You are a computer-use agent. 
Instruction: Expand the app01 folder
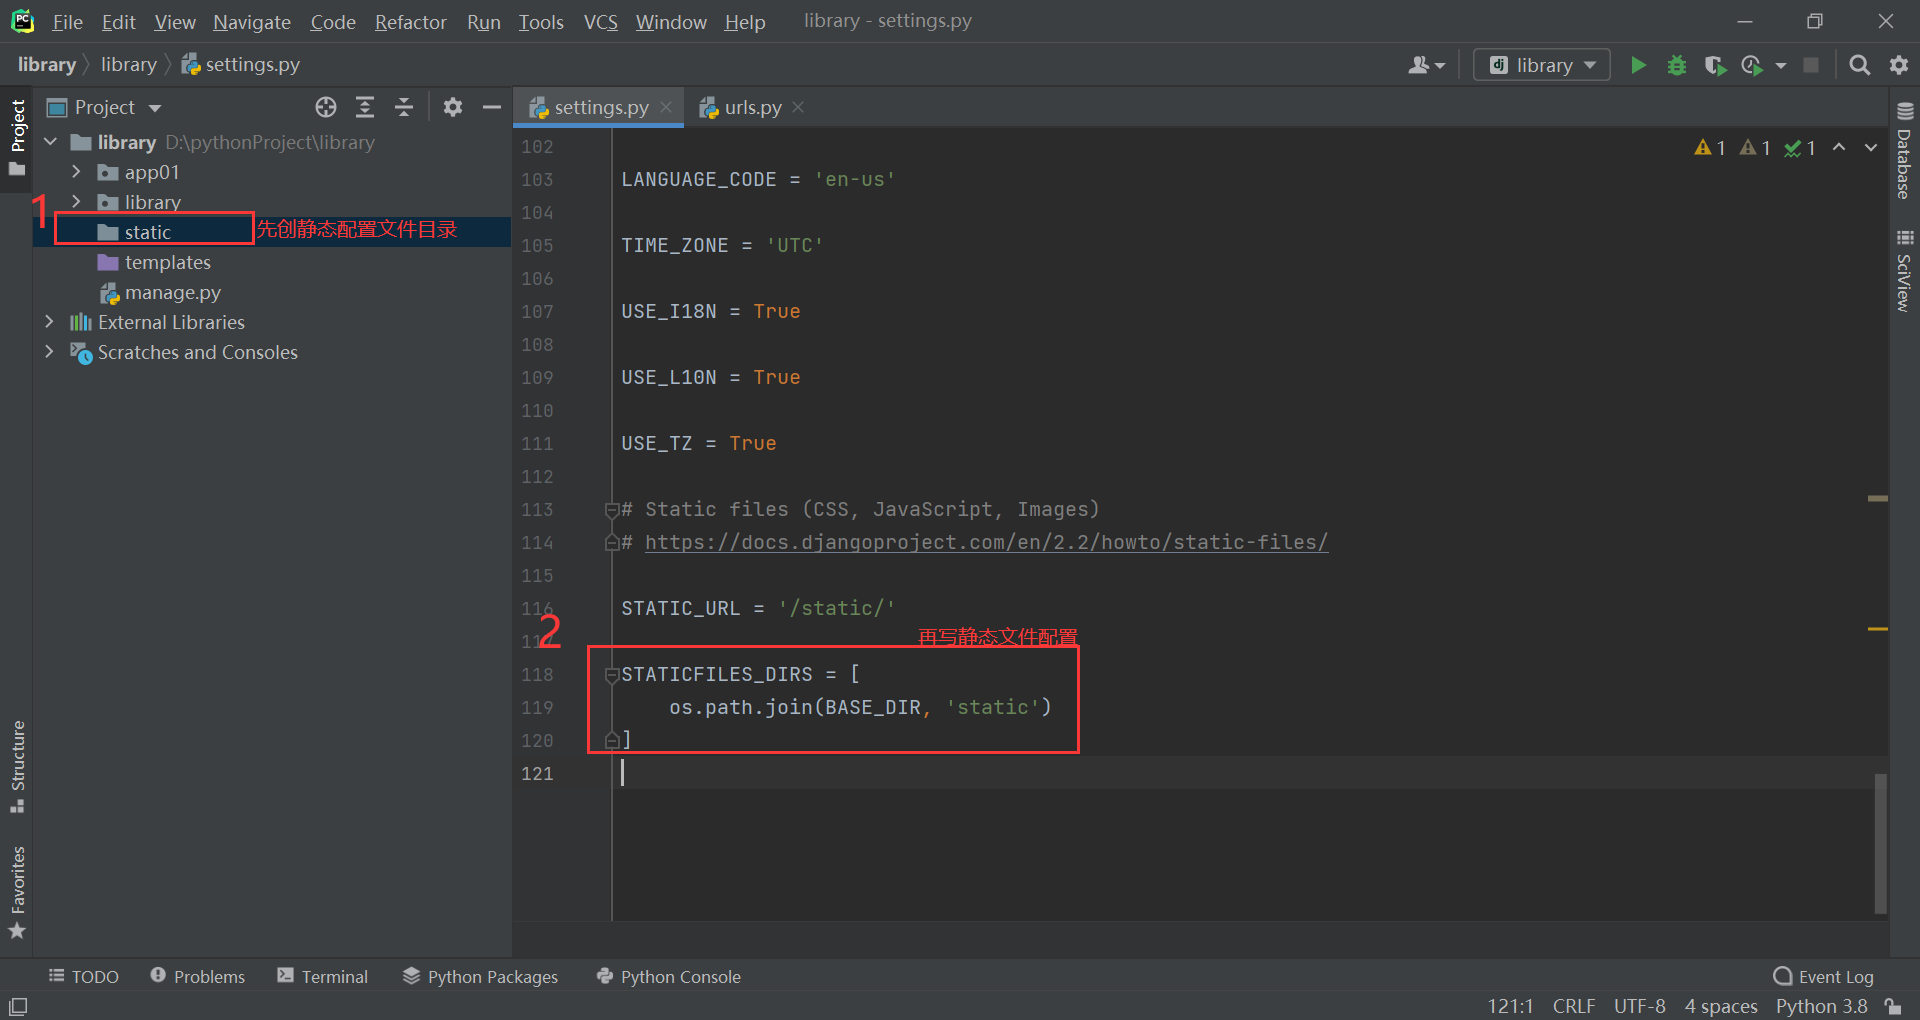pos(76,172)
